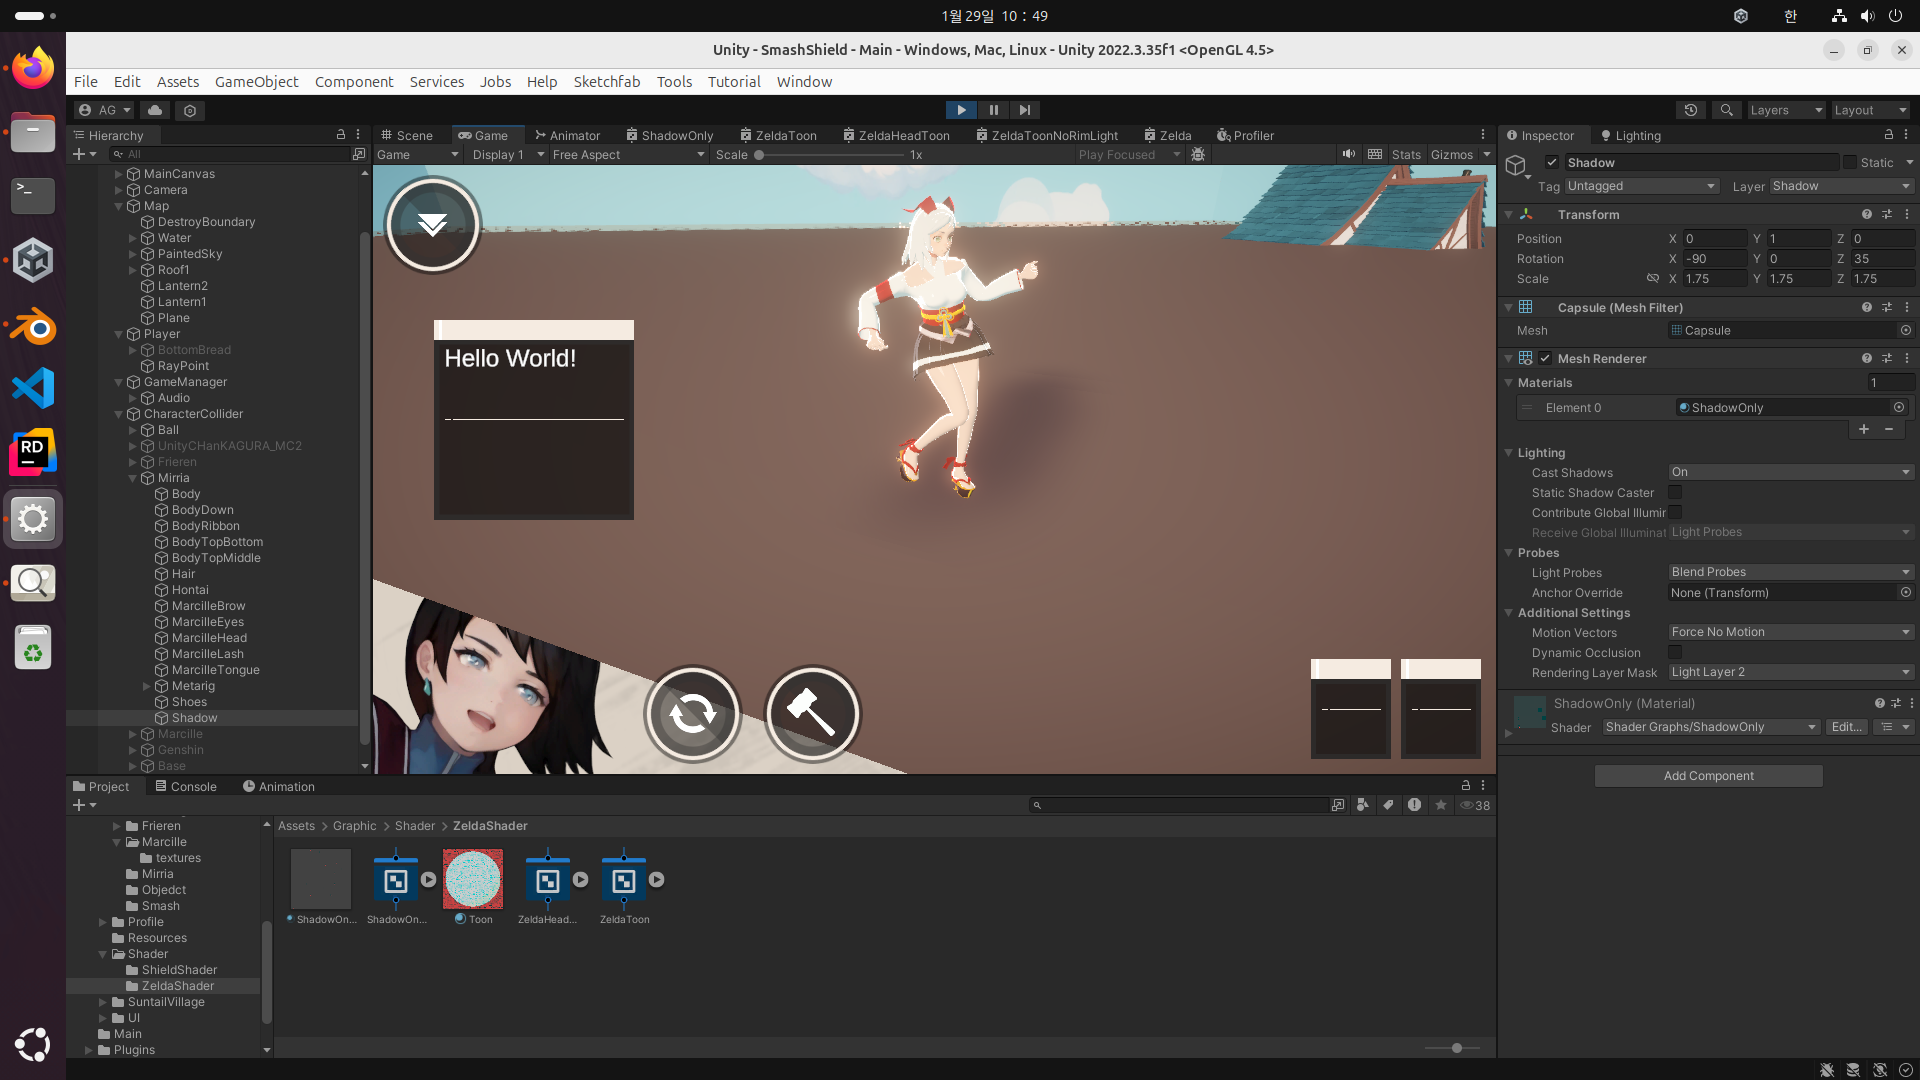Open the Sketchfab menu
Image resolution: width=1920 pixels, height=1080 pixels.
coord(606,82)
